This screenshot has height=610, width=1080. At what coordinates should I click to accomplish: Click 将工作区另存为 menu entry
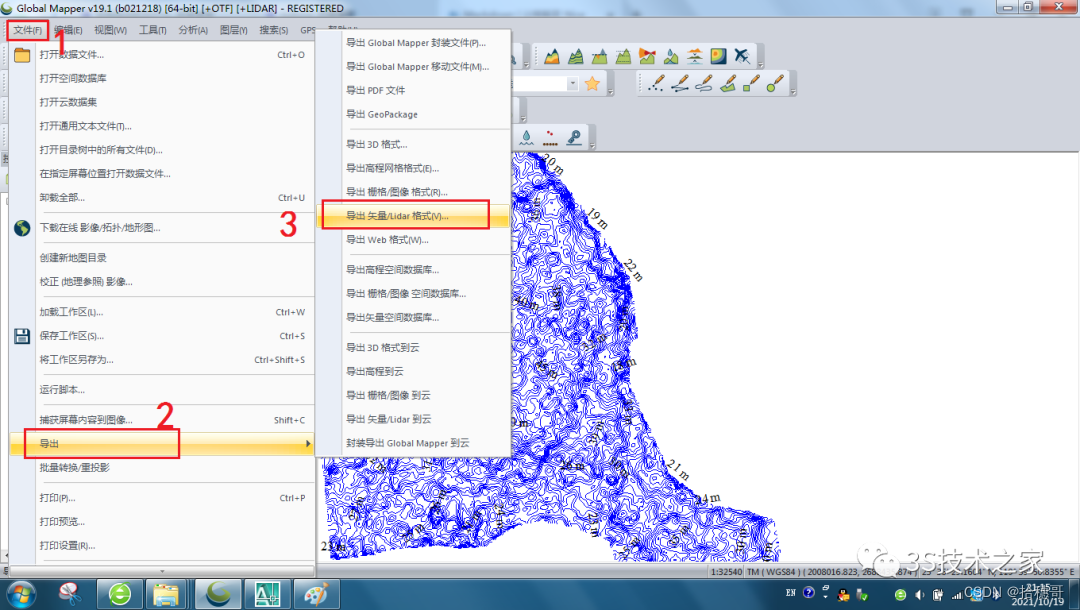(x=162, y=359)
